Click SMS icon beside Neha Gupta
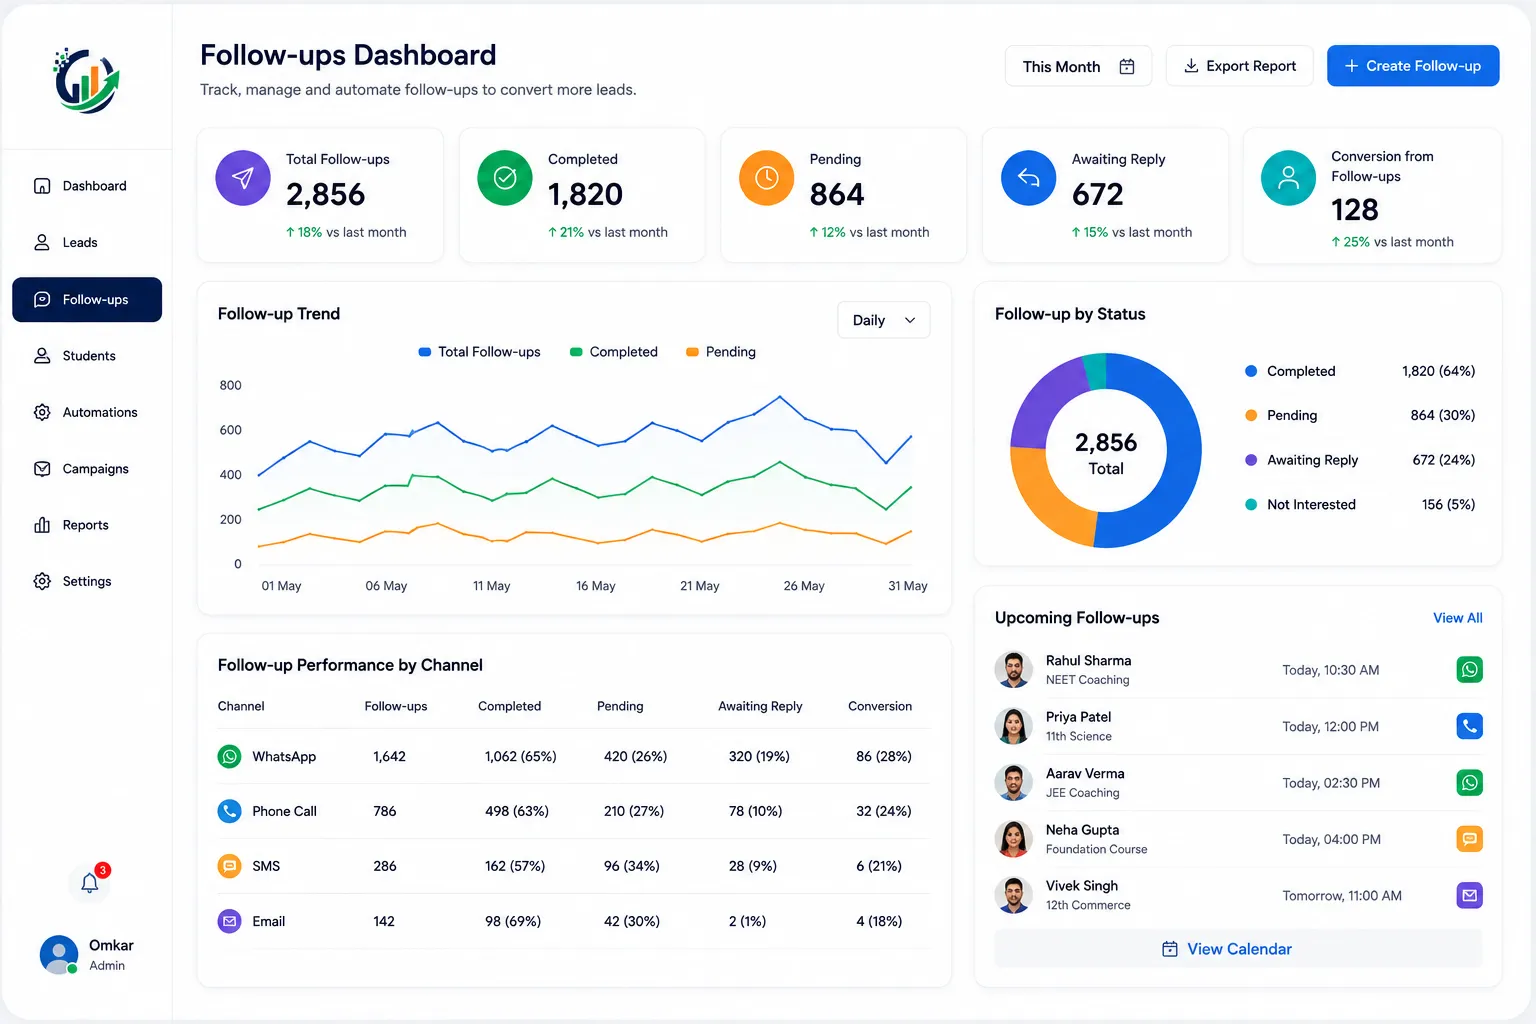 pyautogui.click(x=1469, y=839)
